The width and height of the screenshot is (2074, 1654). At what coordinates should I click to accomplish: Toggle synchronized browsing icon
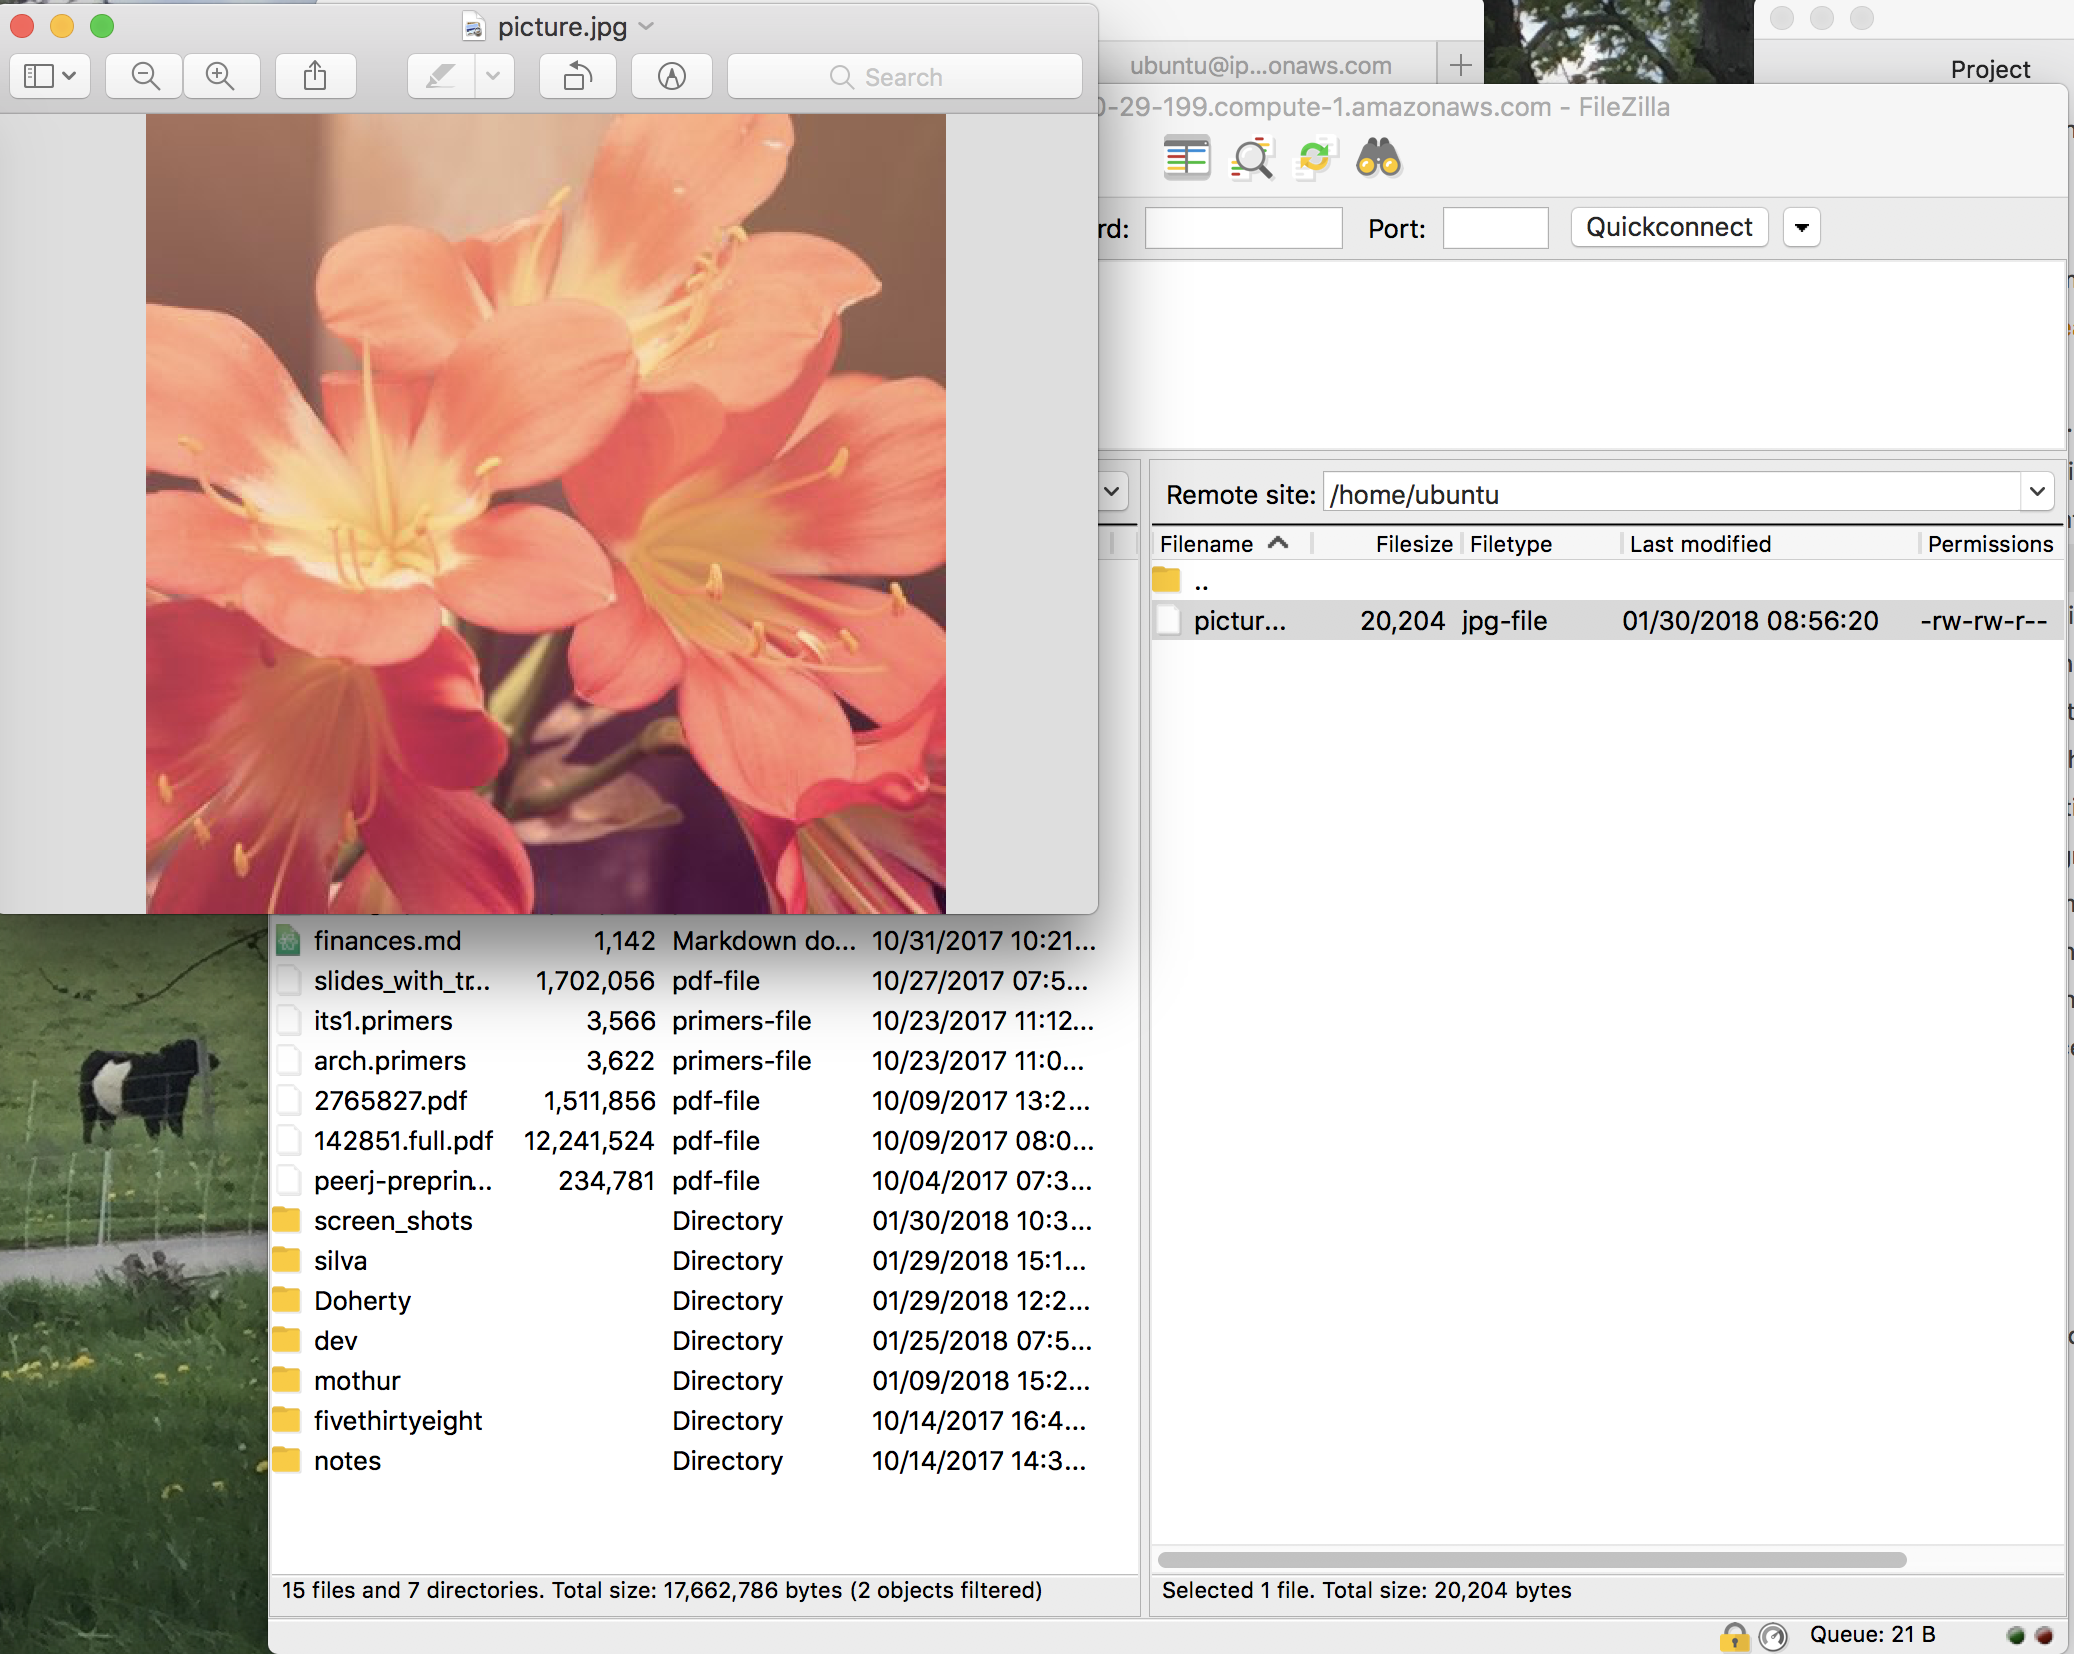[1314, 158]
